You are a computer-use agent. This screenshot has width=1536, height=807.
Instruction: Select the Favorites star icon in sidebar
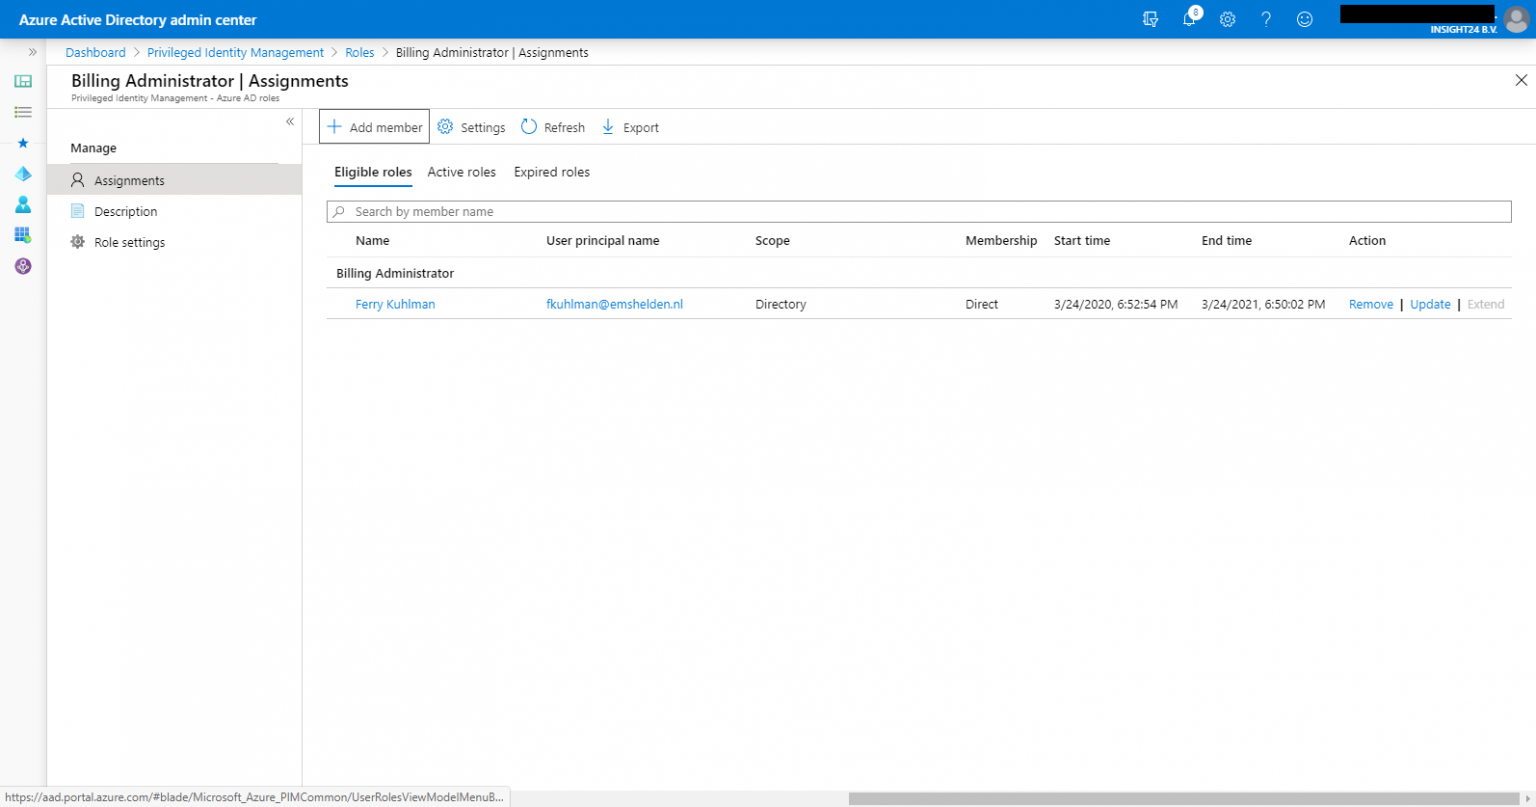coord(23,143)
